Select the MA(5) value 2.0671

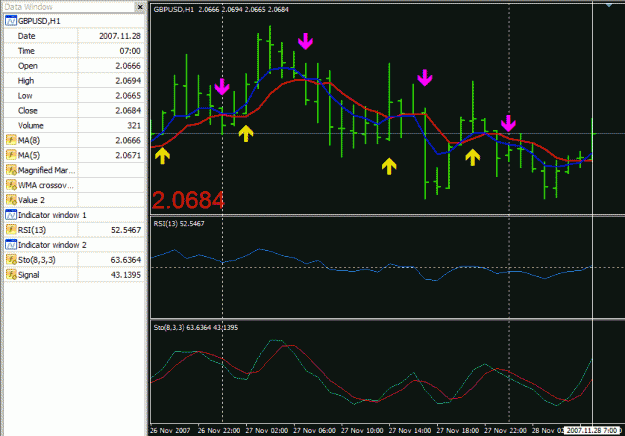128,155
